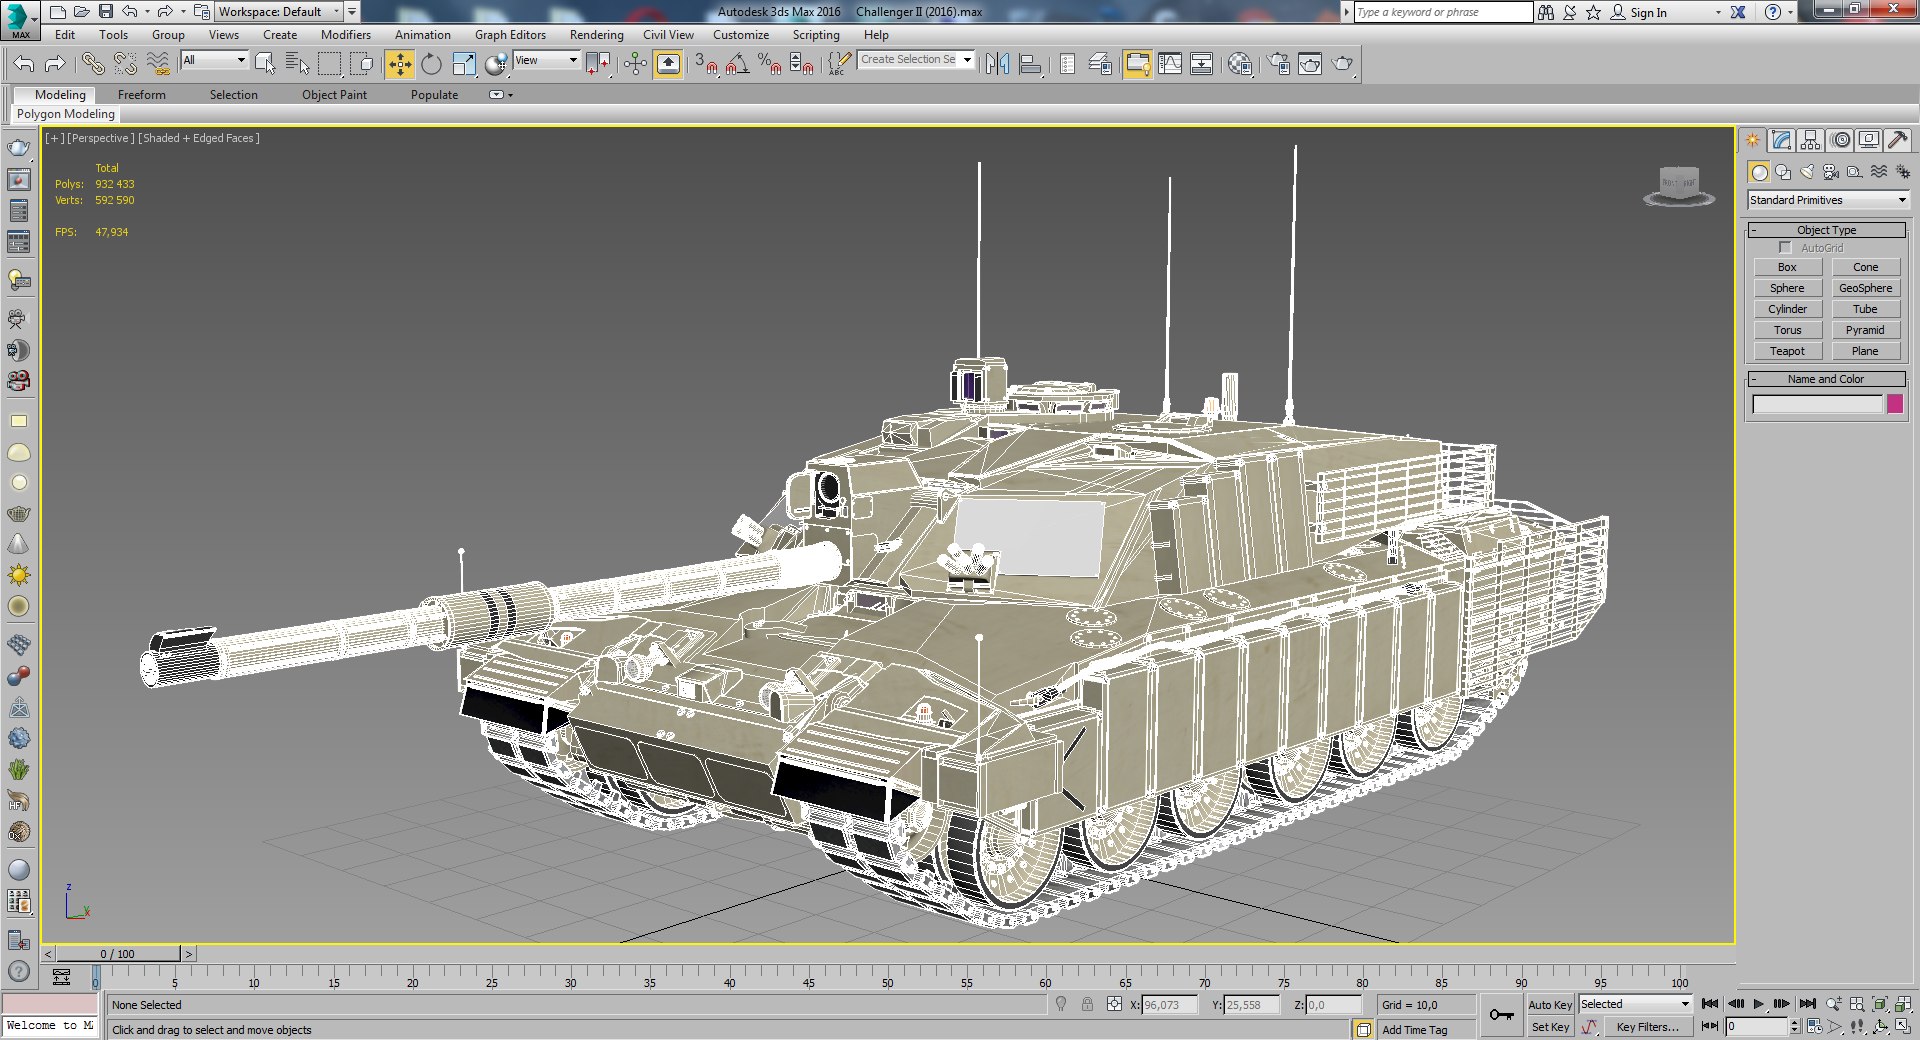1920x1040 pixels.
Task: Click the Mirror tool icon
Action: (997, 64)
